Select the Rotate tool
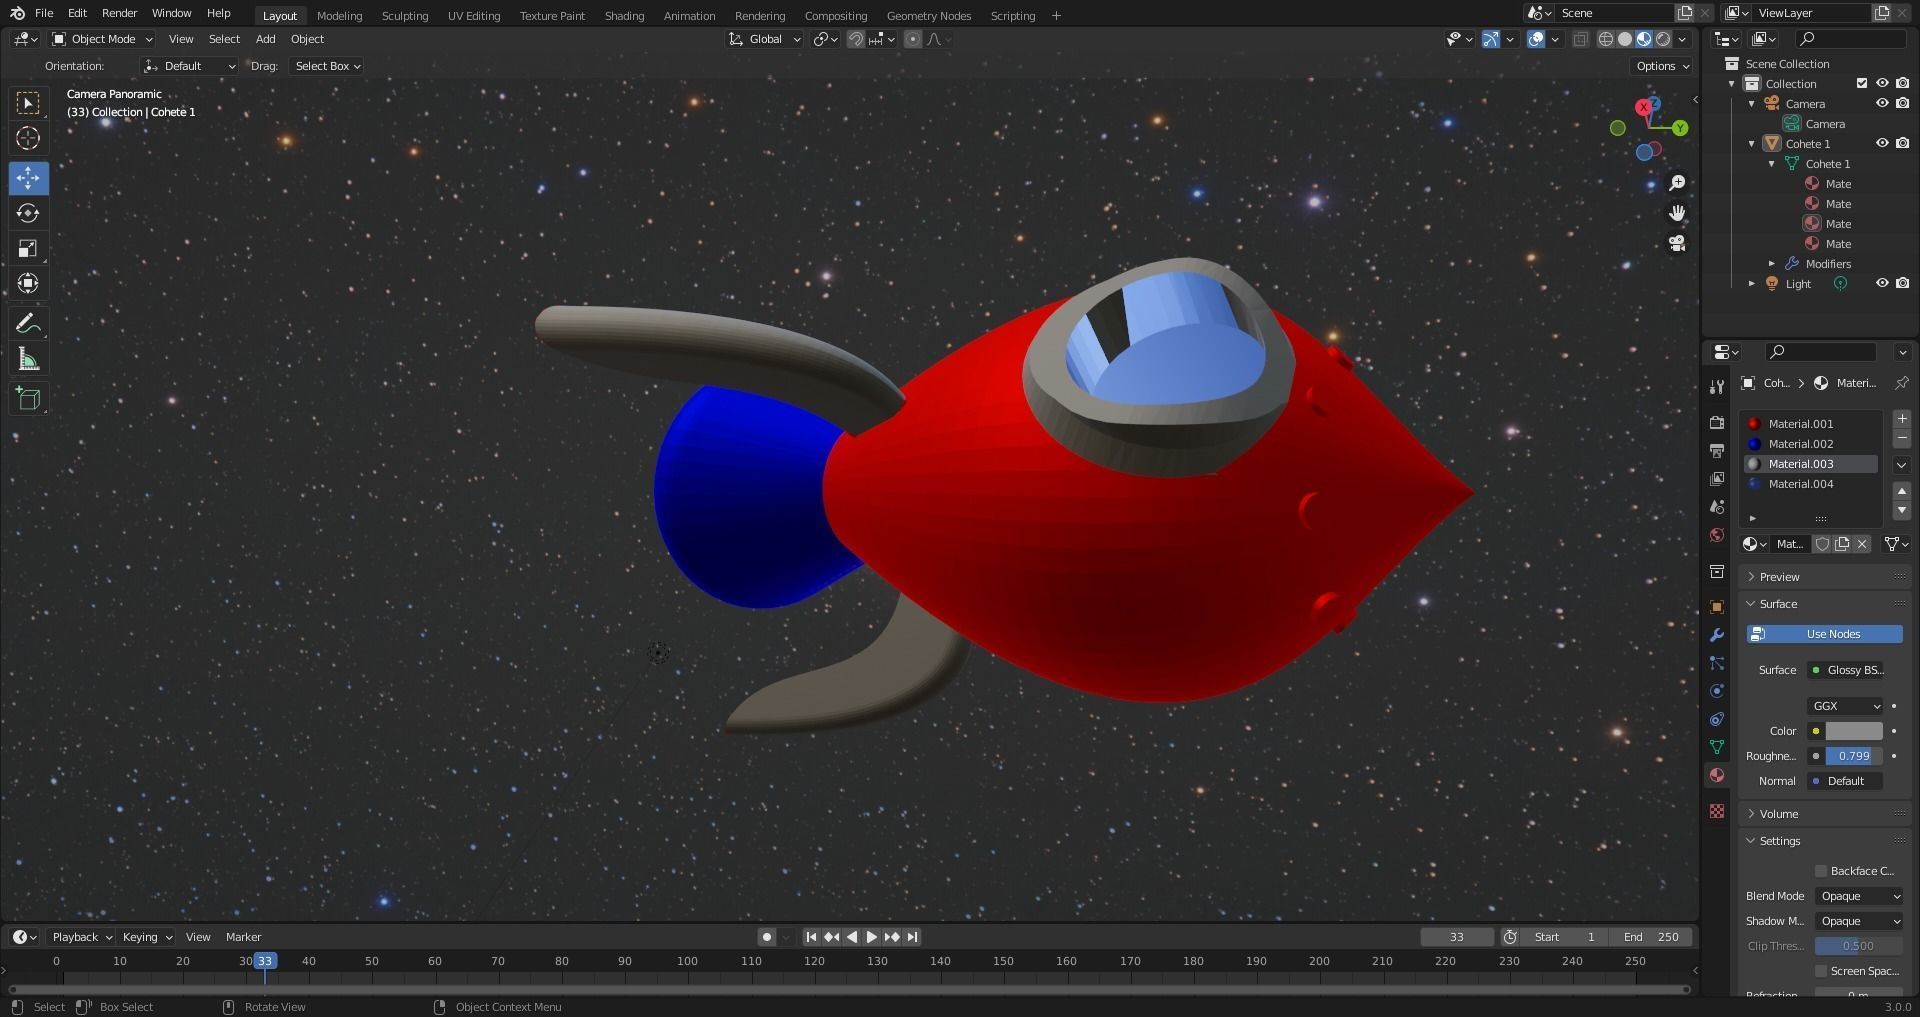The height and width of the screenshot is (1017, 1920). click(x=28, y=213)
